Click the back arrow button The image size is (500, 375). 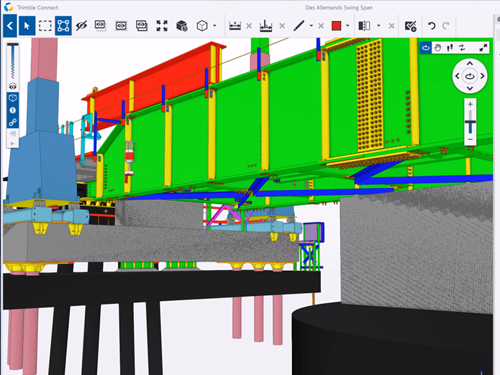pos(10,26)
